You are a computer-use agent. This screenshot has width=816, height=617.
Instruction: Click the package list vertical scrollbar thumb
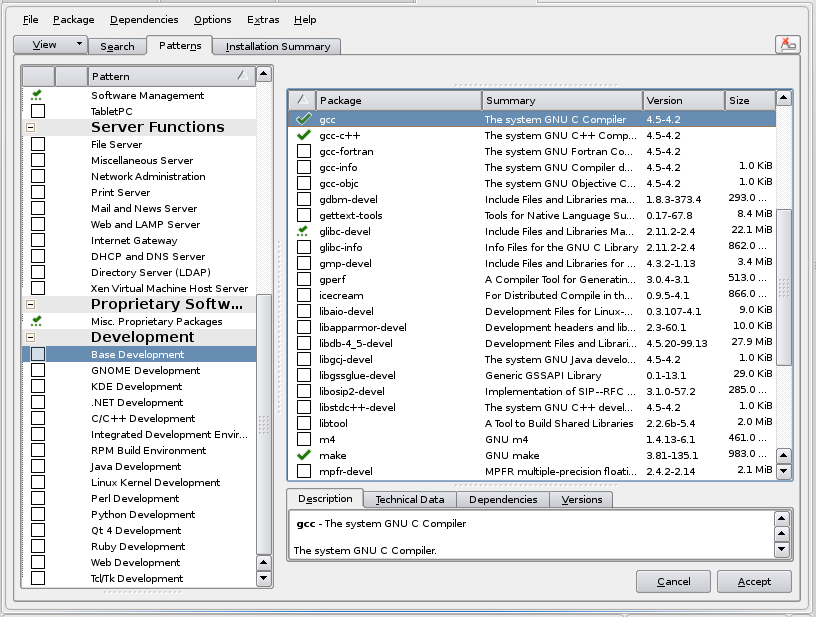coord(784,287)
